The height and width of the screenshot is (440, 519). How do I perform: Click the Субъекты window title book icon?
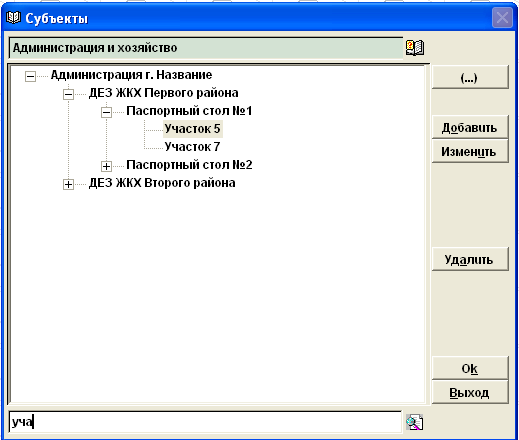tap(13, 18)
